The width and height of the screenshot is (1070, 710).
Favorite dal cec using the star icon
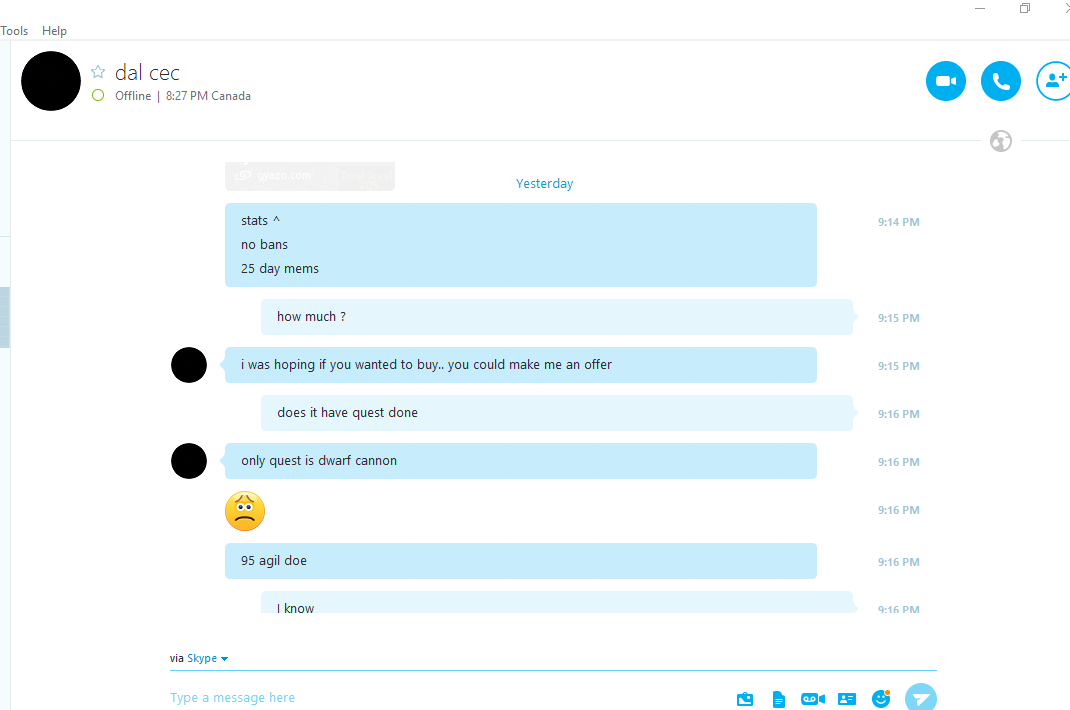tap(98, 72)
